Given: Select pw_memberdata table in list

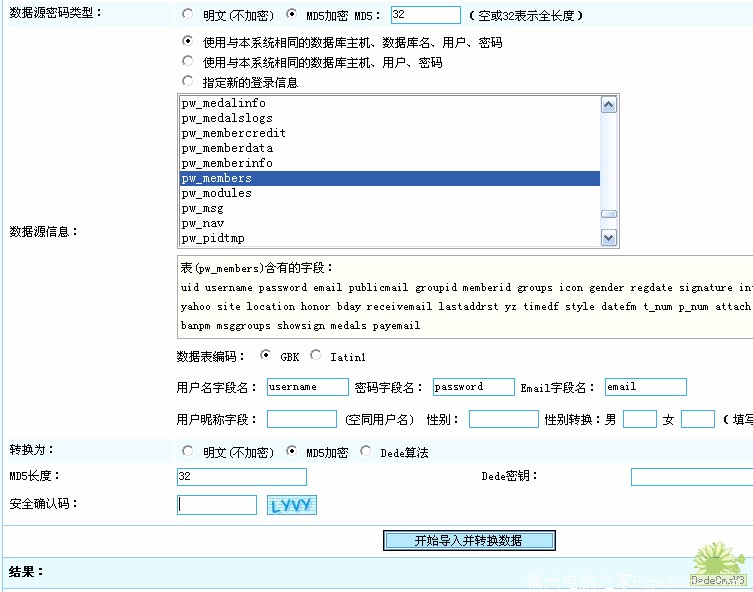Looking at the screenshot, I should pyautogui.click(x=390, y=148).
